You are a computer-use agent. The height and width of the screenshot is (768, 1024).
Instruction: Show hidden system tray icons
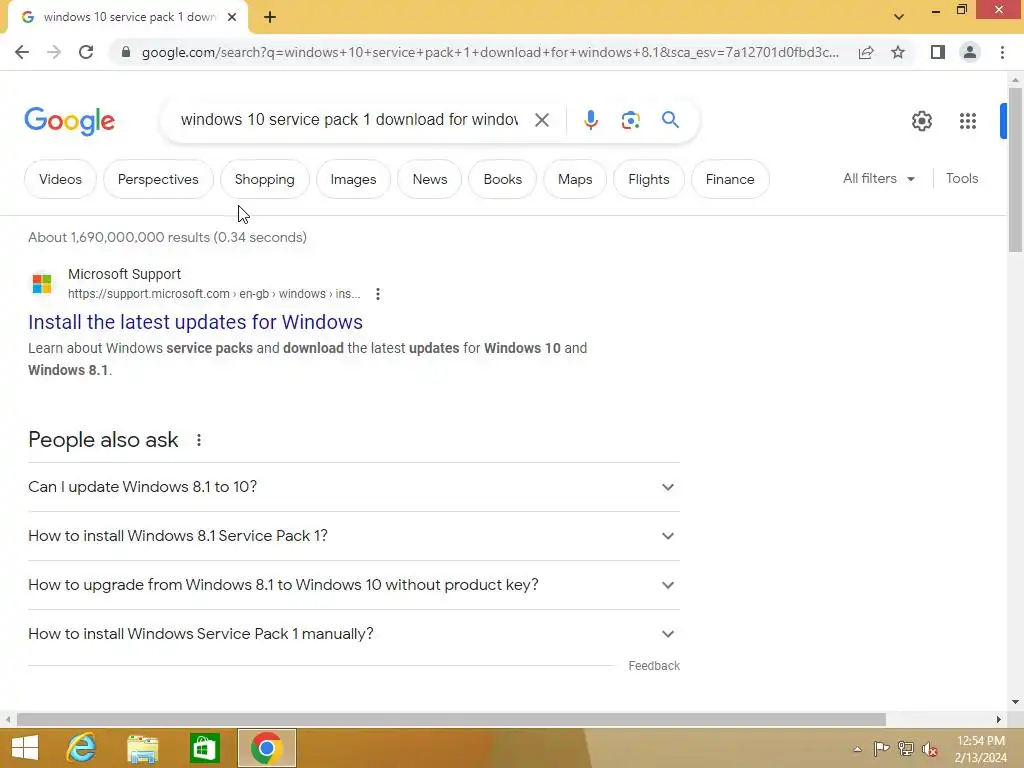tap(857, 749)
